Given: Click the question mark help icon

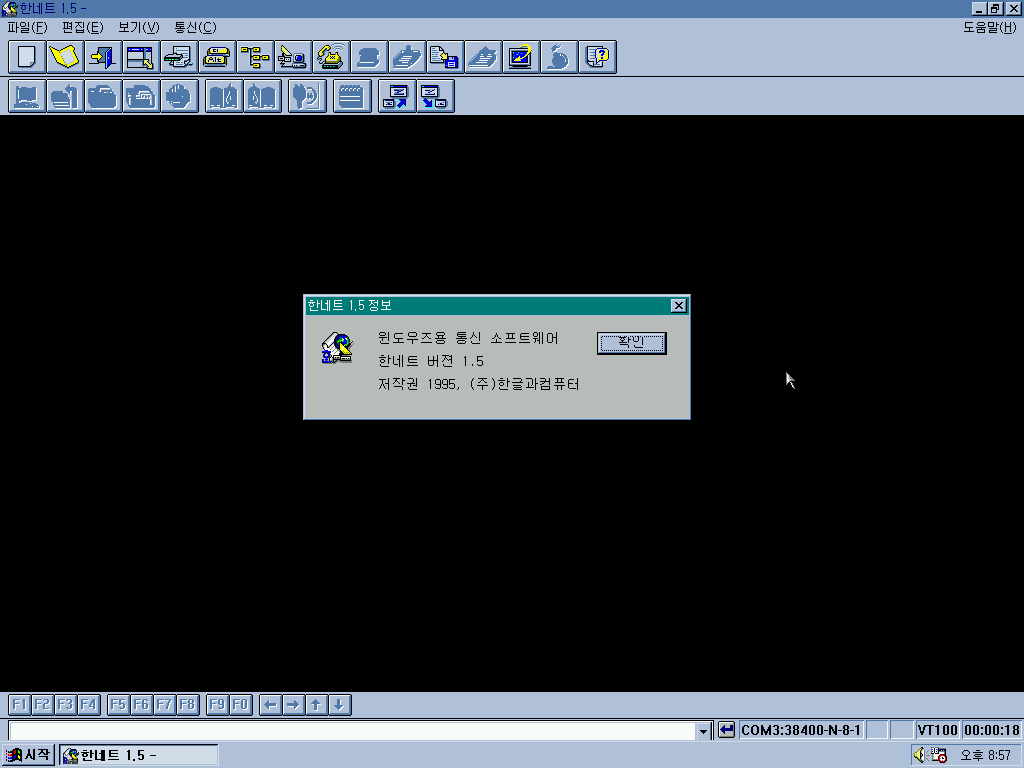Looking at the screenshot, I should coord(597,57).
